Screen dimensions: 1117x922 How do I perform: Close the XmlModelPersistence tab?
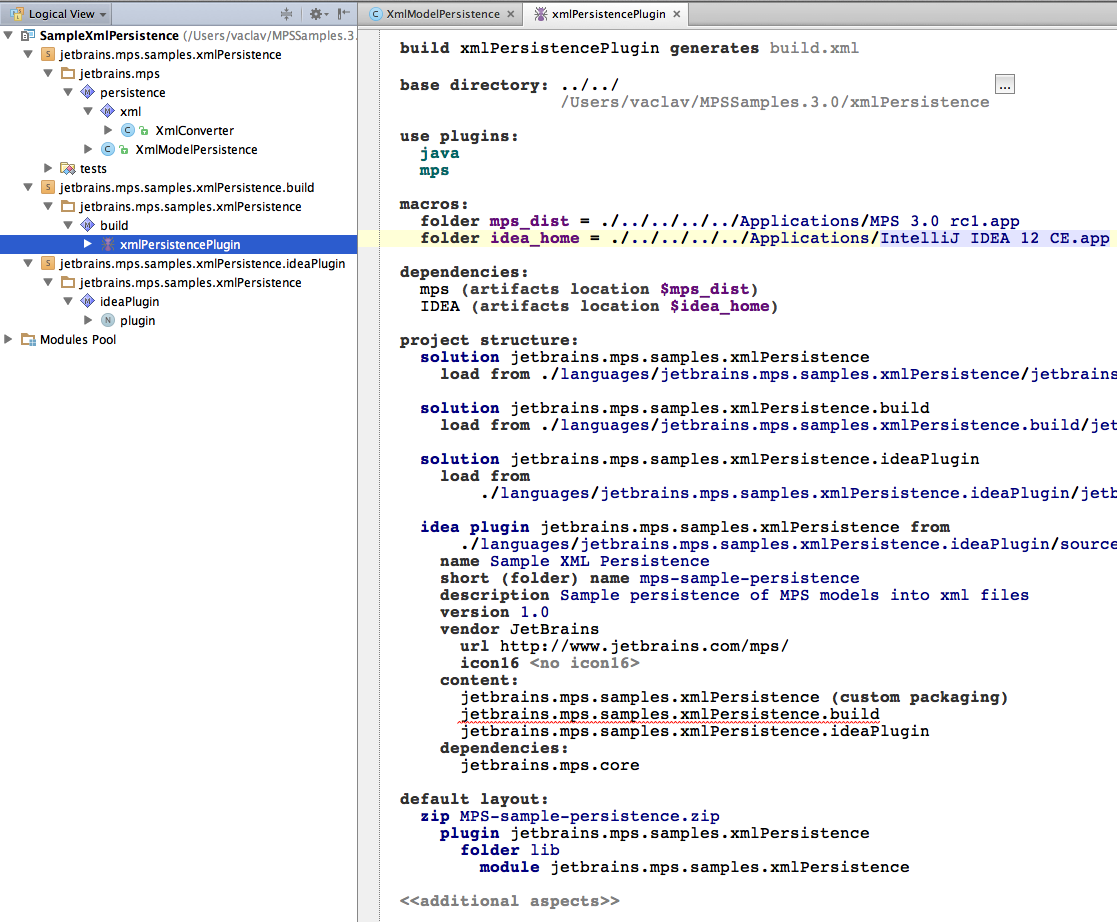coord(511,14)
